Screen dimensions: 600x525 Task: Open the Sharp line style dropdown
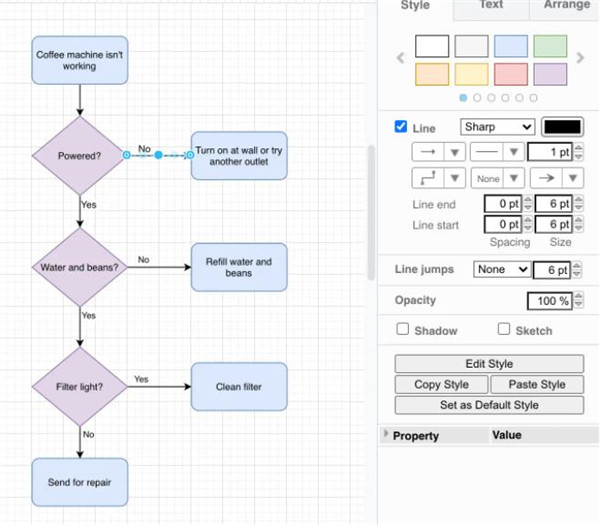pos(497,127)
